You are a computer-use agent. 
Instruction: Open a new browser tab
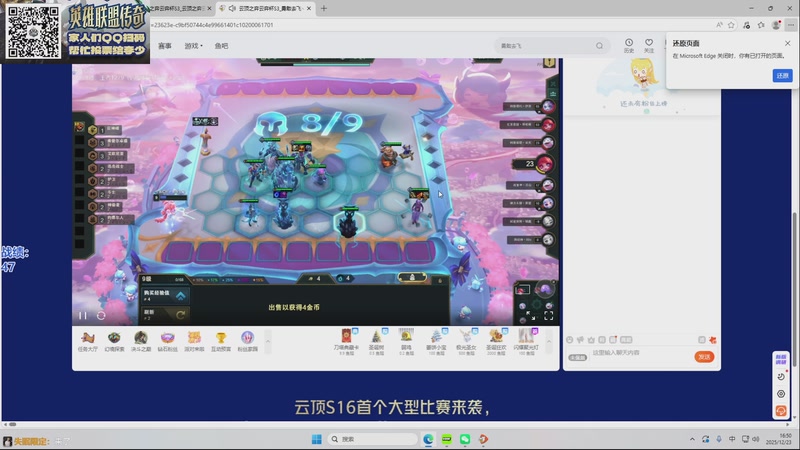(x=323, y=8)
